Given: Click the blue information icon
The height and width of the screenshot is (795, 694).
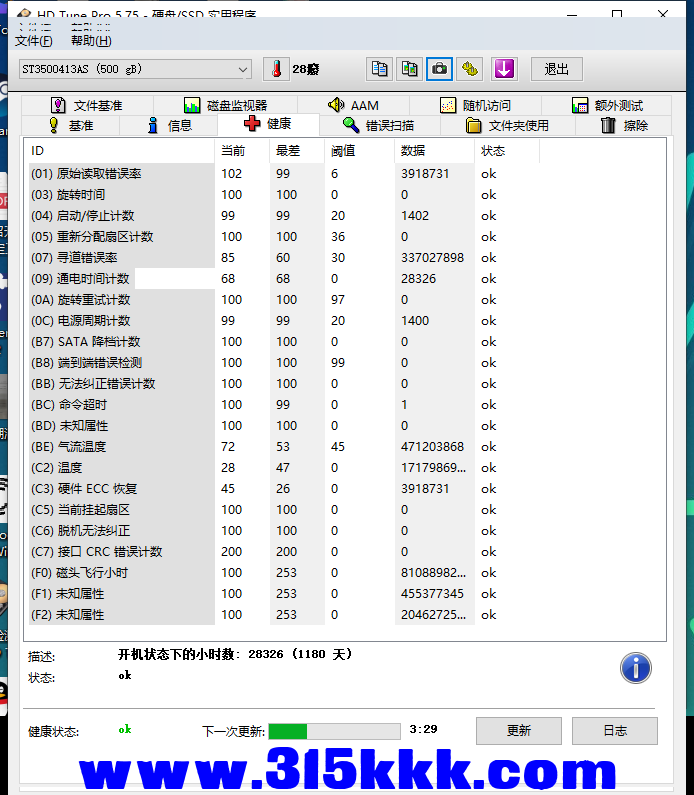Looking at the screenshot, I should click(x=635, y=668).
